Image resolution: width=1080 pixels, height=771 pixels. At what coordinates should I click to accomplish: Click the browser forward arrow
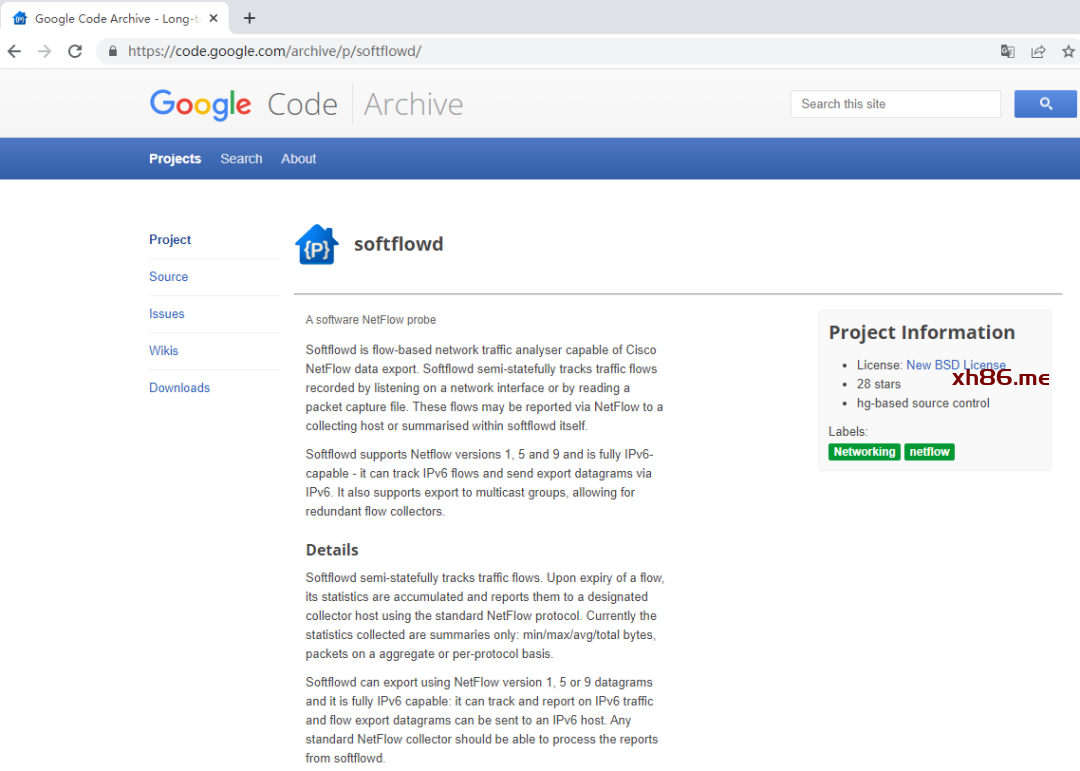44,51
